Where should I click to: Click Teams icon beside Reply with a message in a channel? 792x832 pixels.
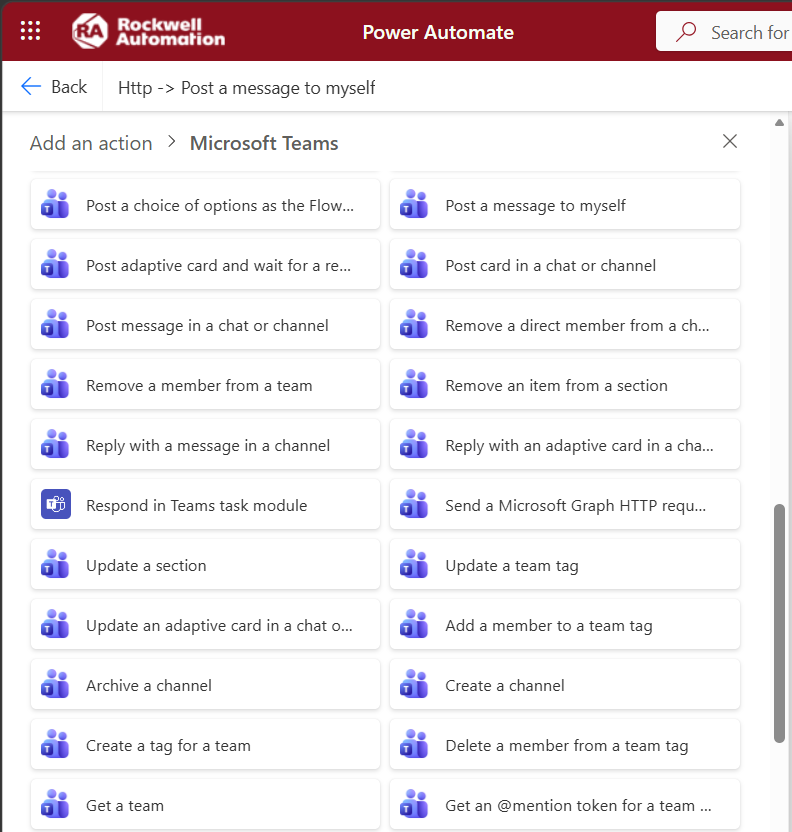coord(55,444)
